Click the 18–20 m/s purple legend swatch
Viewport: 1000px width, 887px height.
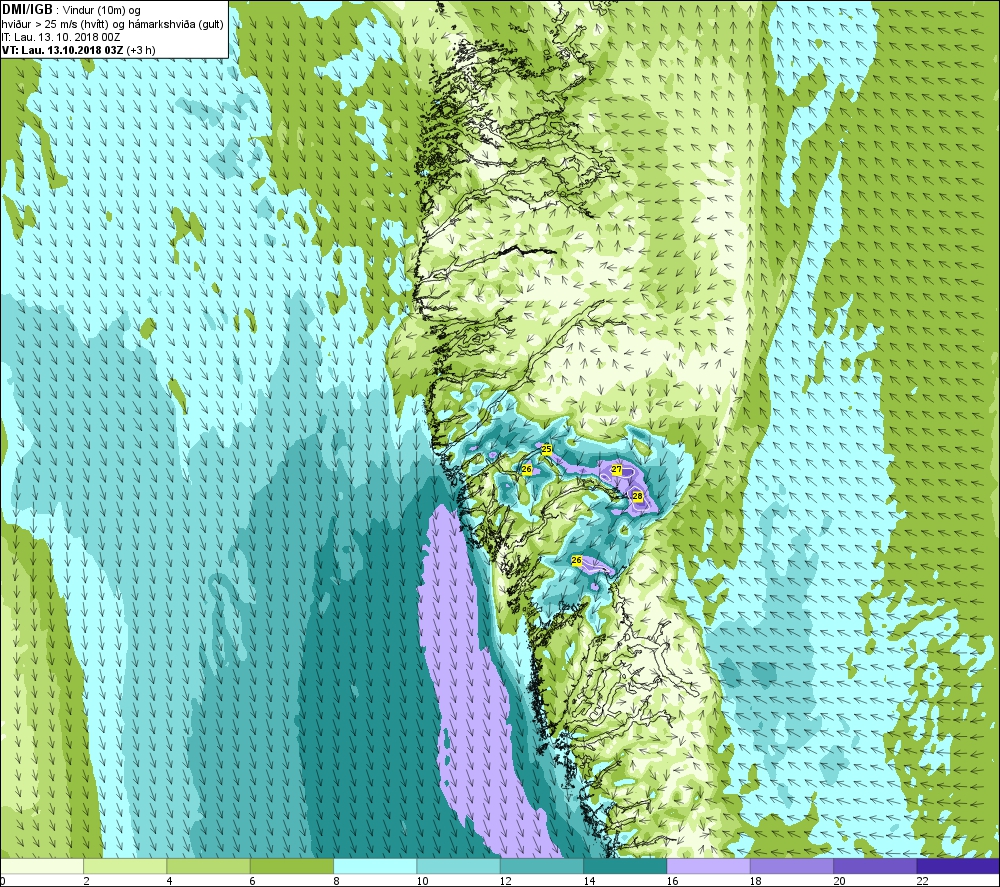point(791,866)
